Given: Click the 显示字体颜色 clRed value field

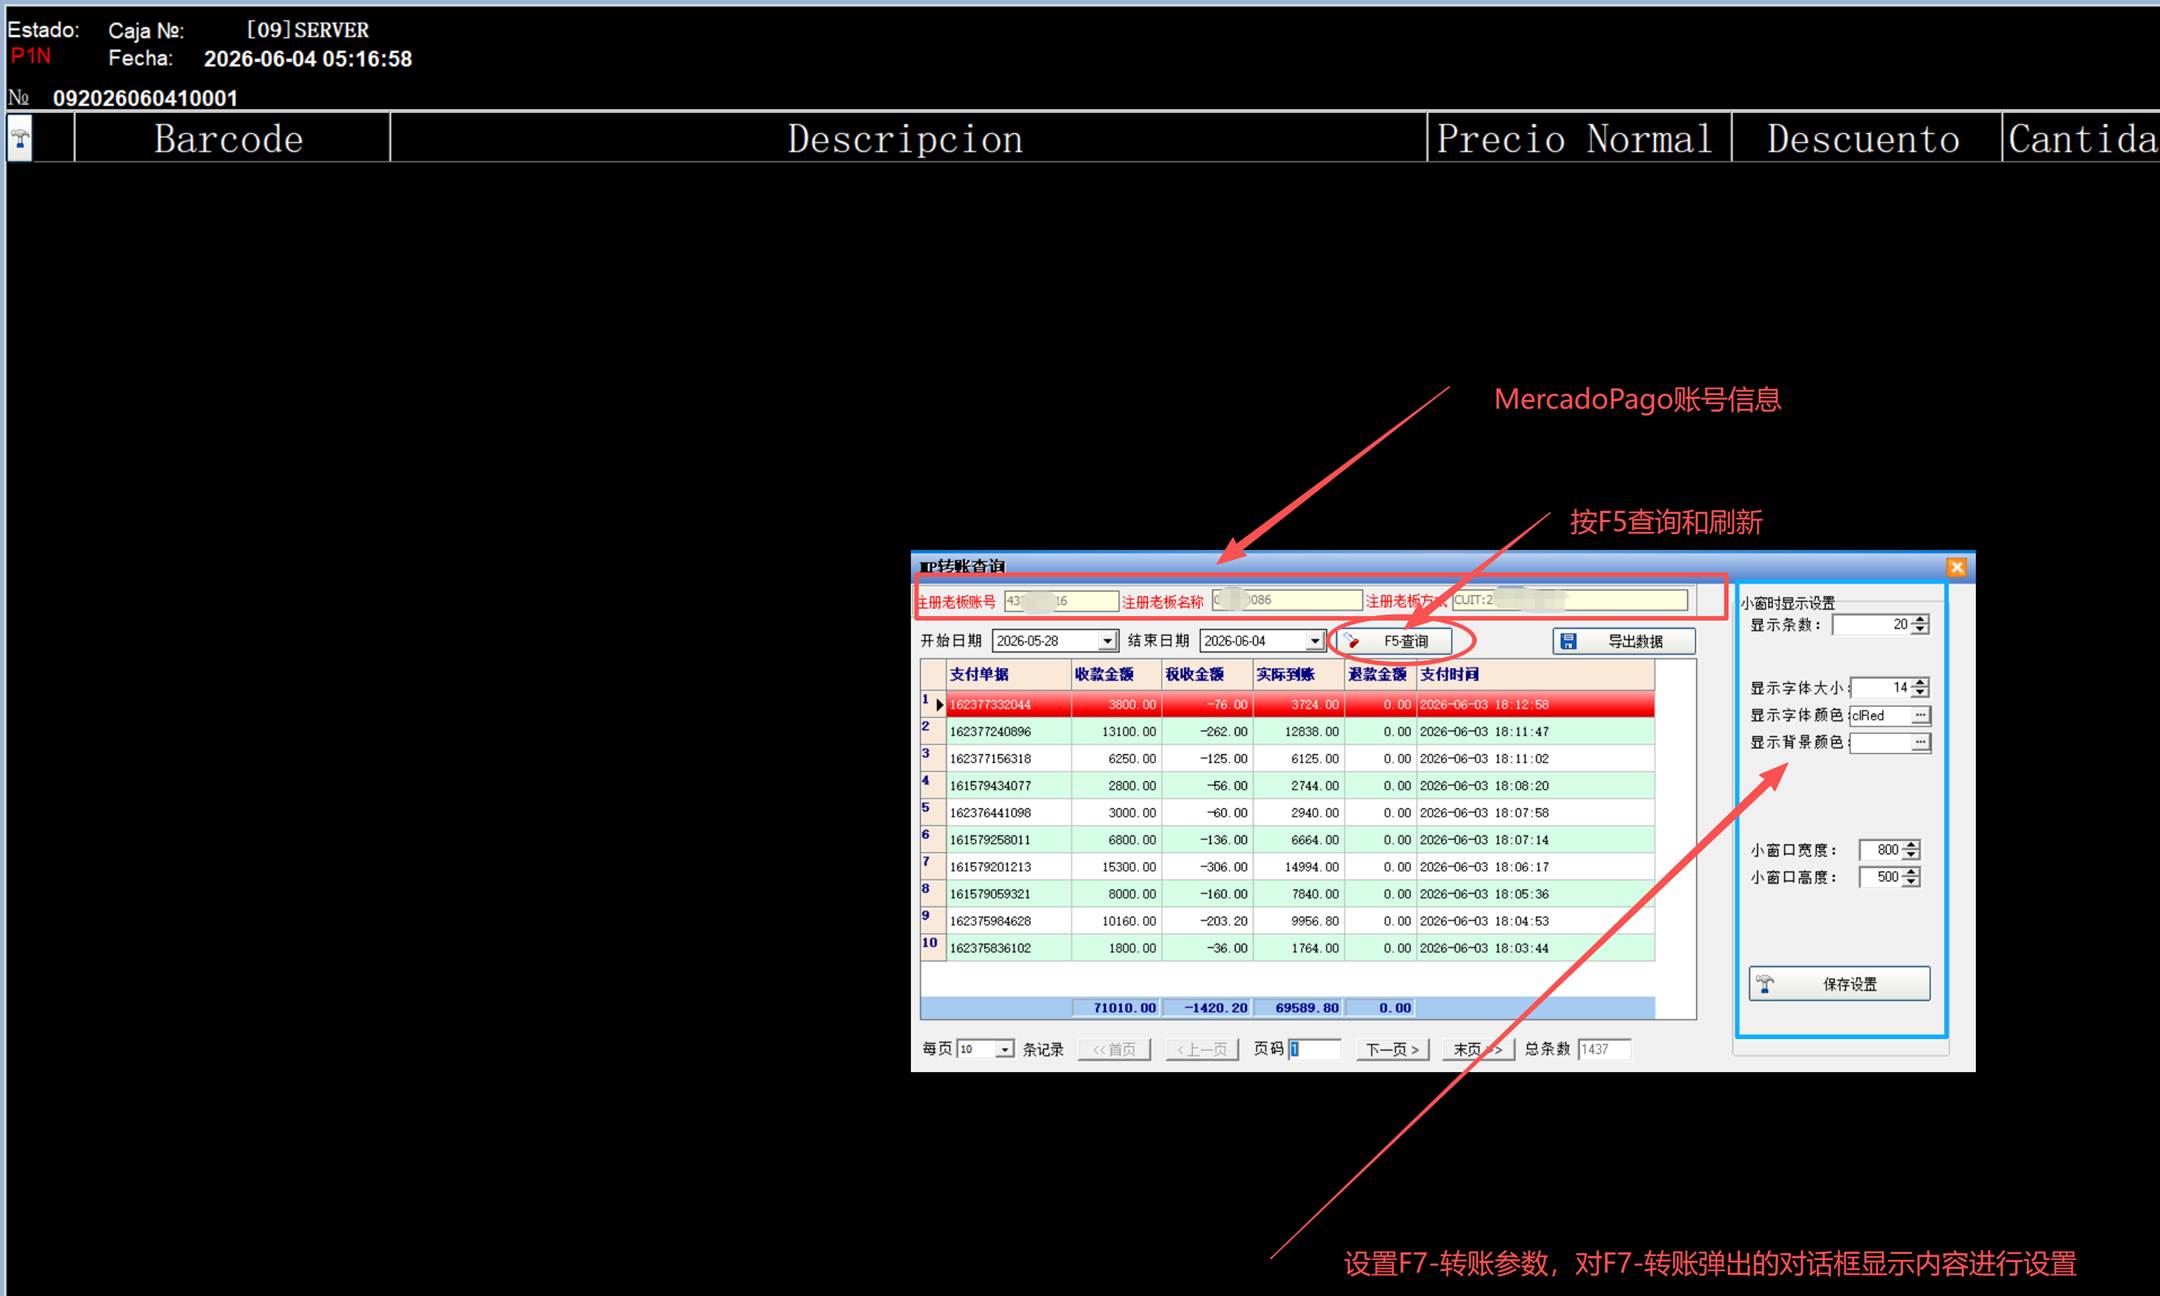Looking at the screenshot, I should point(1880,715).
